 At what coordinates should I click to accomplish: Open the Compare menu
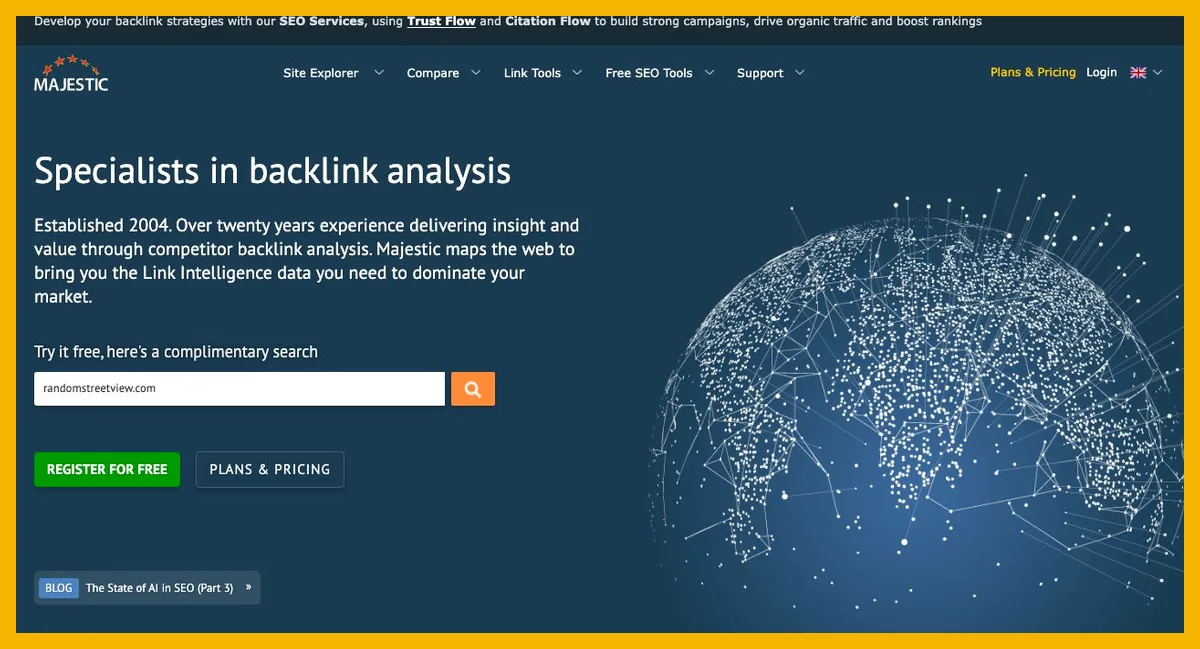[x=433, y=73]
